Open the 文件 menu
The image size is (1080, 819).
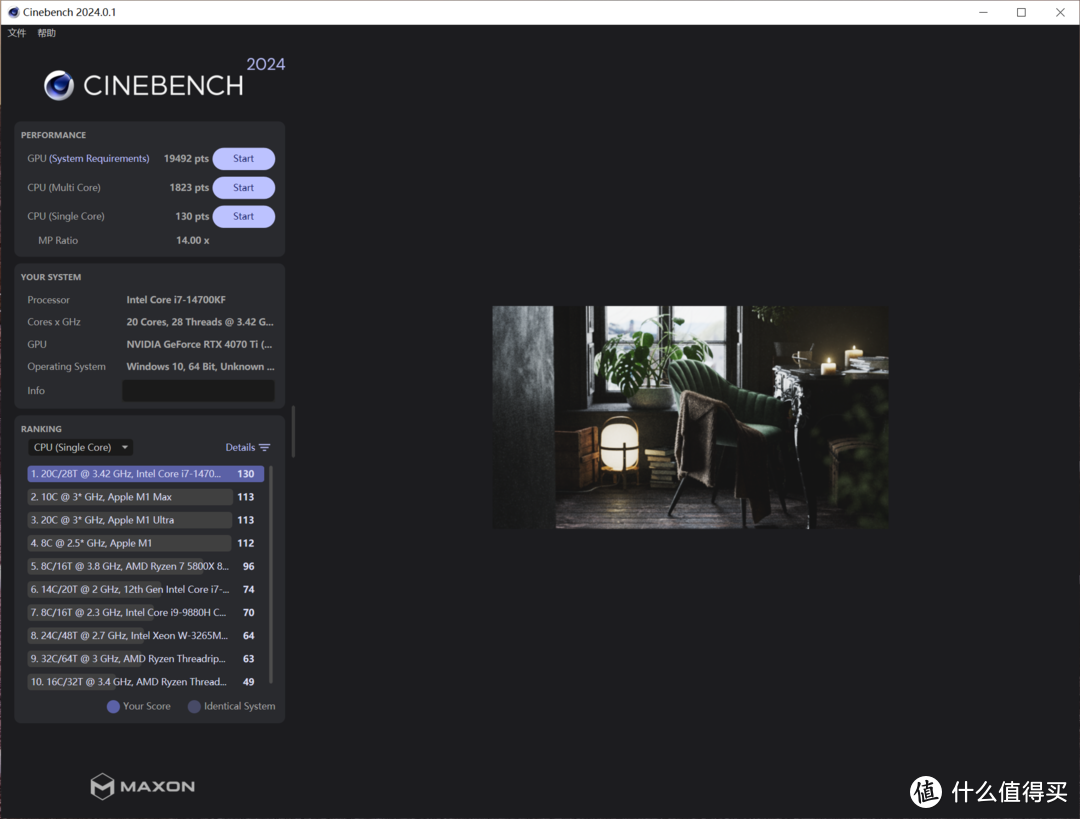click(x=17, y=33)
